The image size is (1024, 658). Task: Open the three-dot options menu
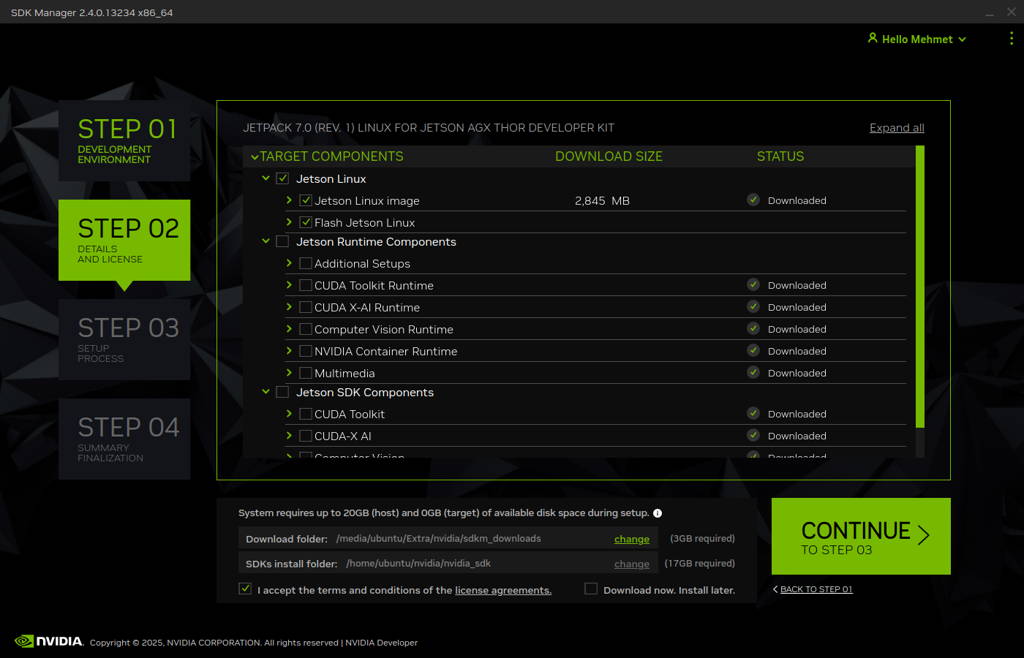(x=1010, y=38)
